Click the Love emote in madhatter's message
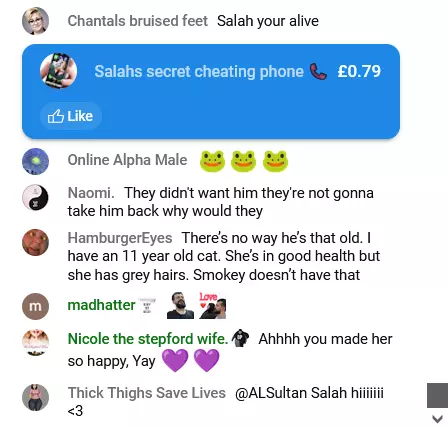The width and height of the screenshot is (448, 426). click(213, 305)
